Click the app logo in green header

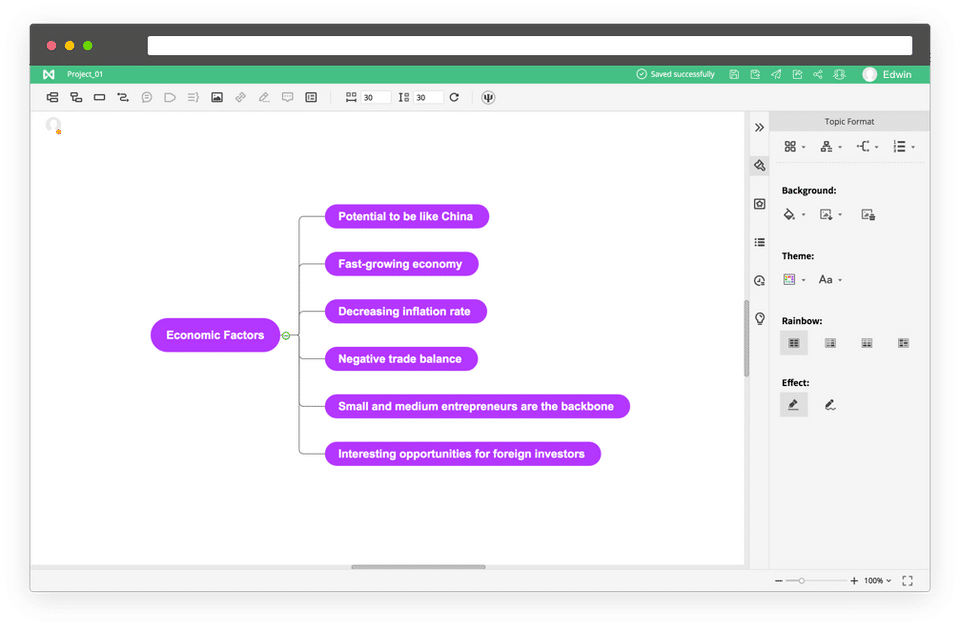coord(48,74)
